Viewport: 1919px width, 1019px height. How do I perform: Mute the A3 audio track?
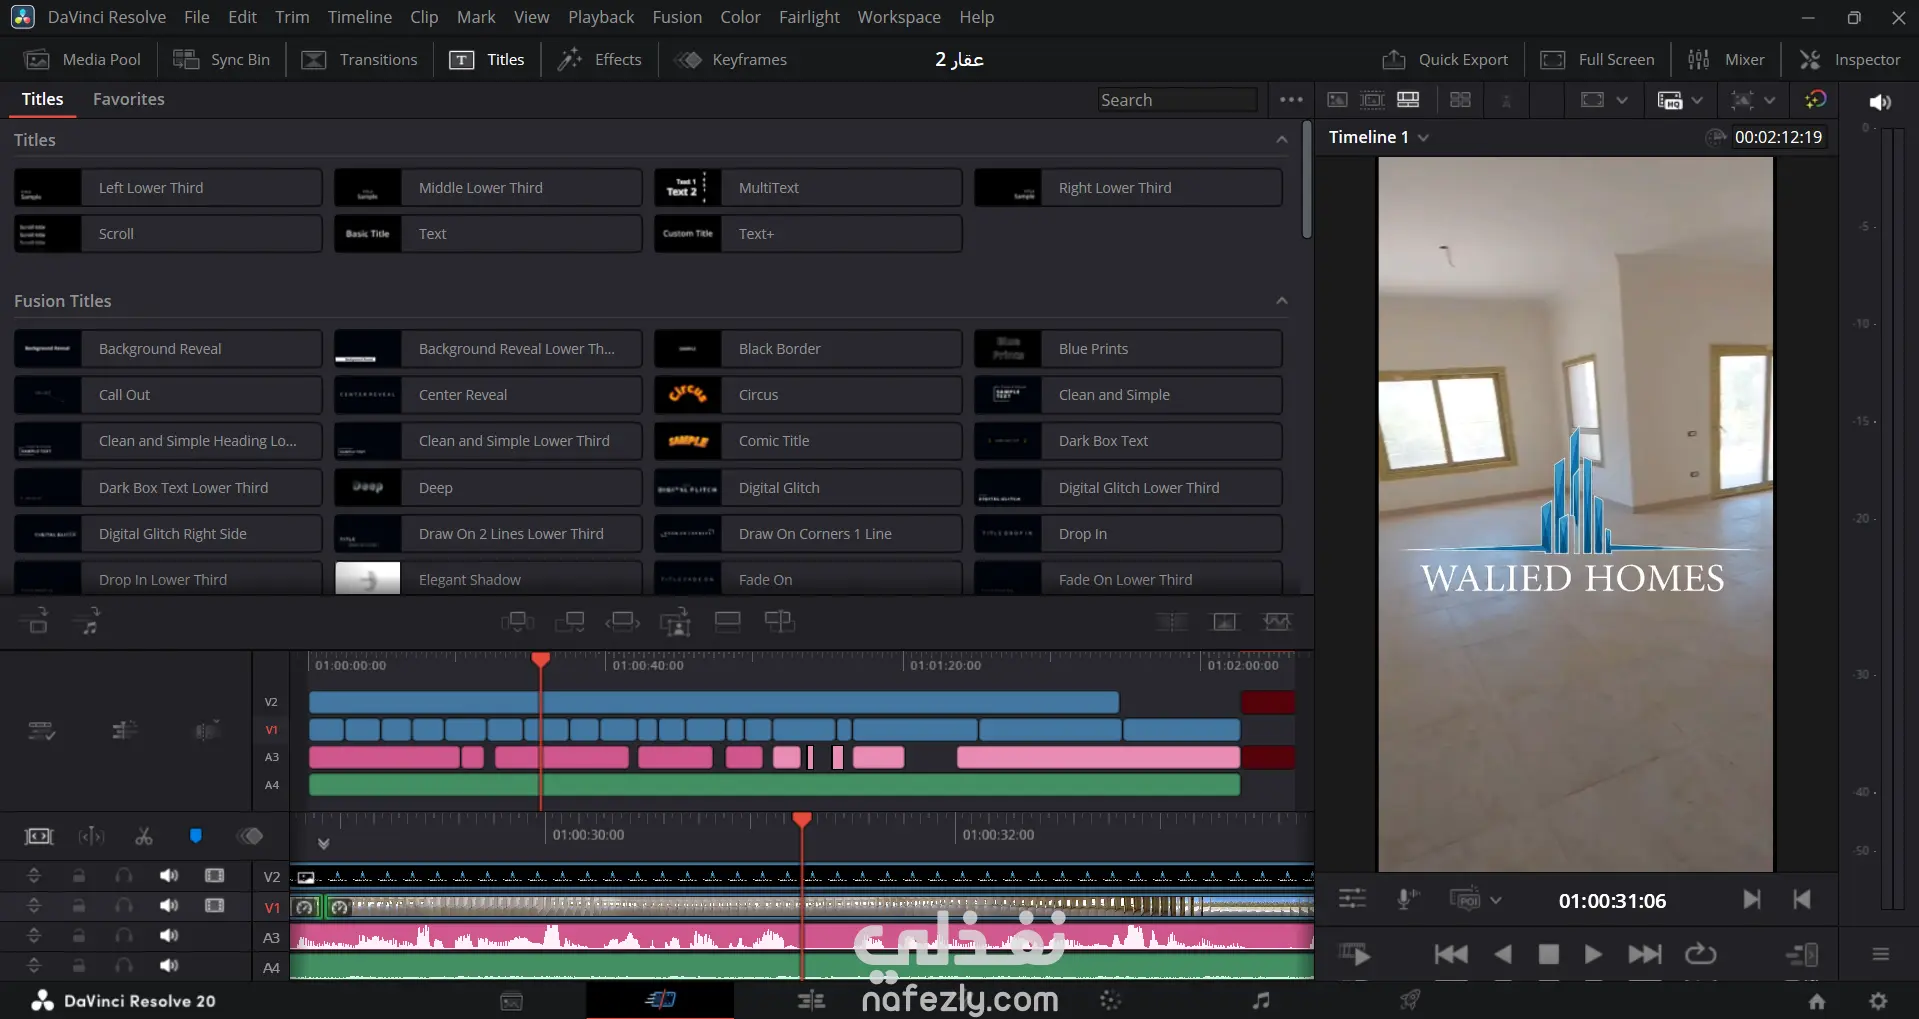(x=169, y=936)
